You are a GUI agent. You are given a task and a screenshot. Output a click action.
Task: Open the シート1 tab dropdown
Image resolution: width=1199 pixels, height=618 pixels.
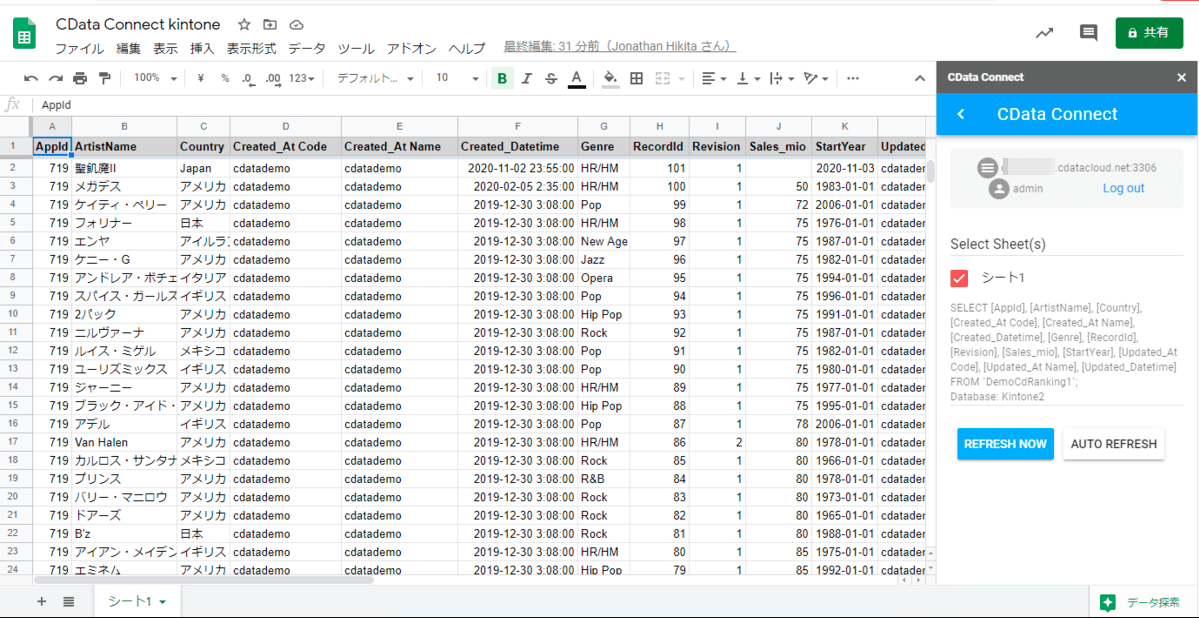pyautogui.click(x=162, y=603)
